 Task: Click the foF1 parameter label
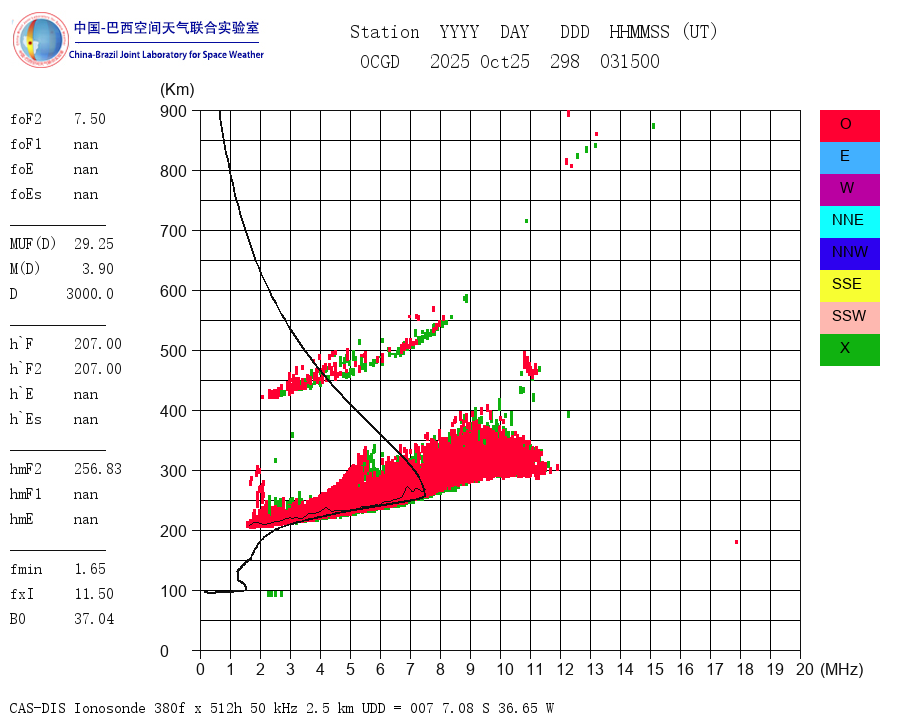click(26, 144)
